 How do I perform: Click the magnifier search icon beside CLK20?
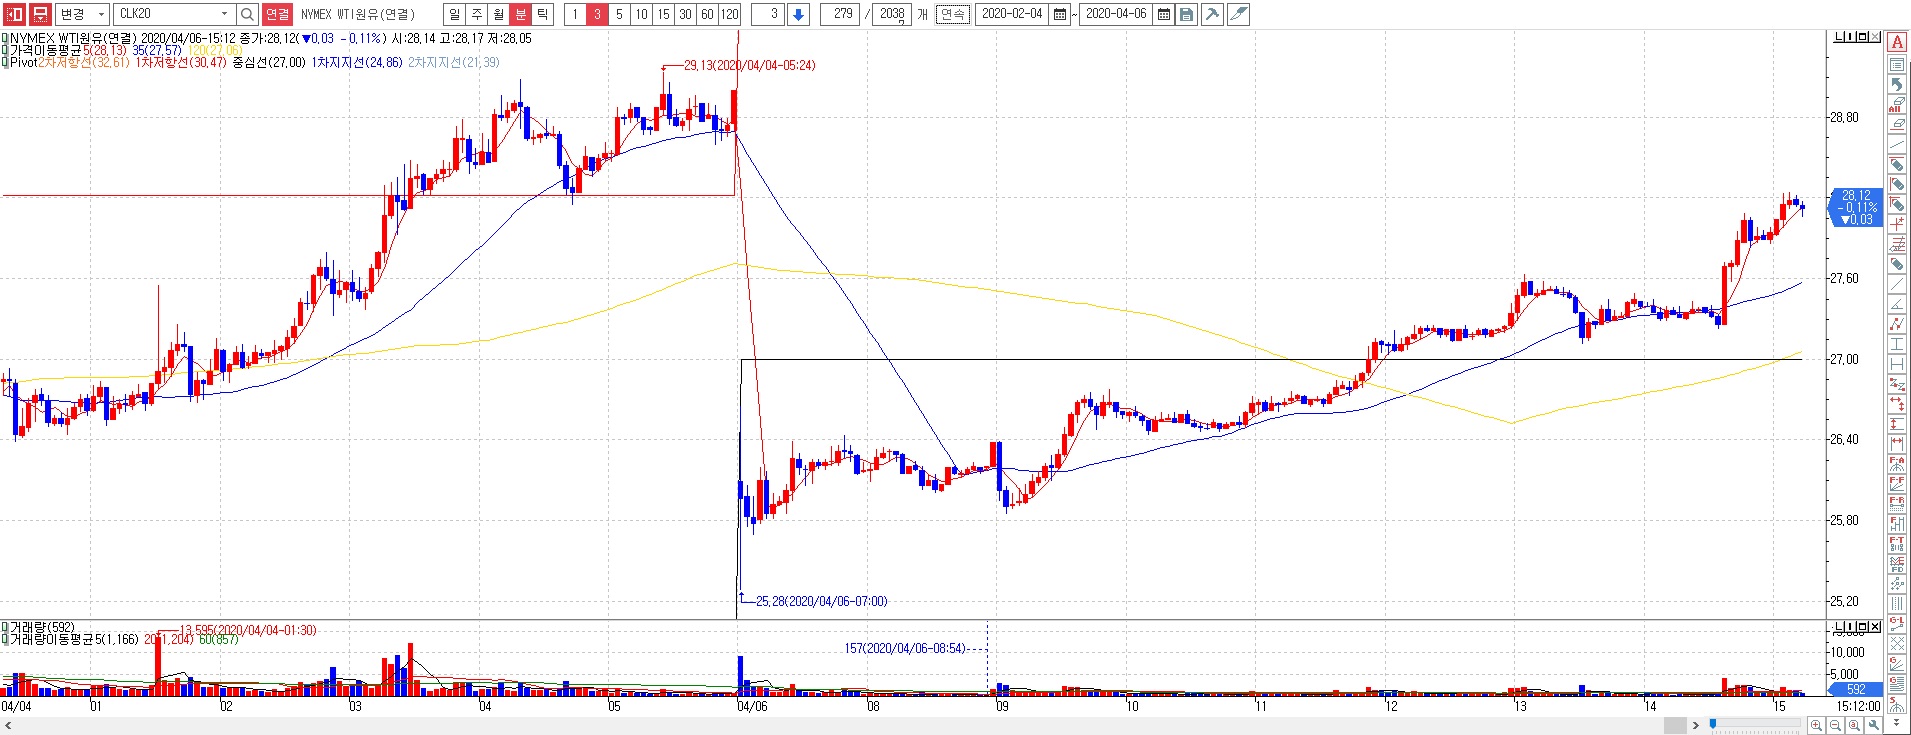tap(248, 14)
